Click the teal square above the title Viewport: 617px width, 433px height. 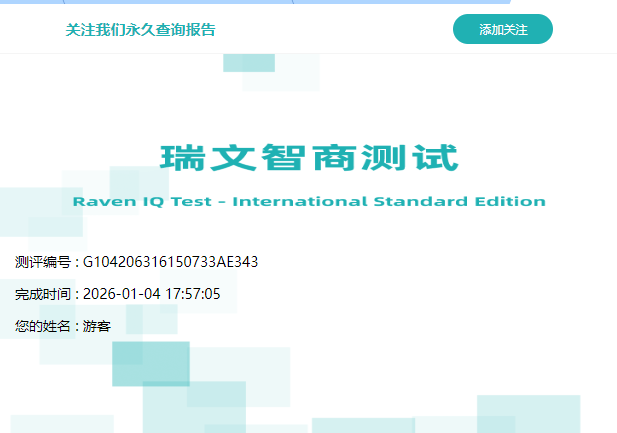[x=248, y=61]
